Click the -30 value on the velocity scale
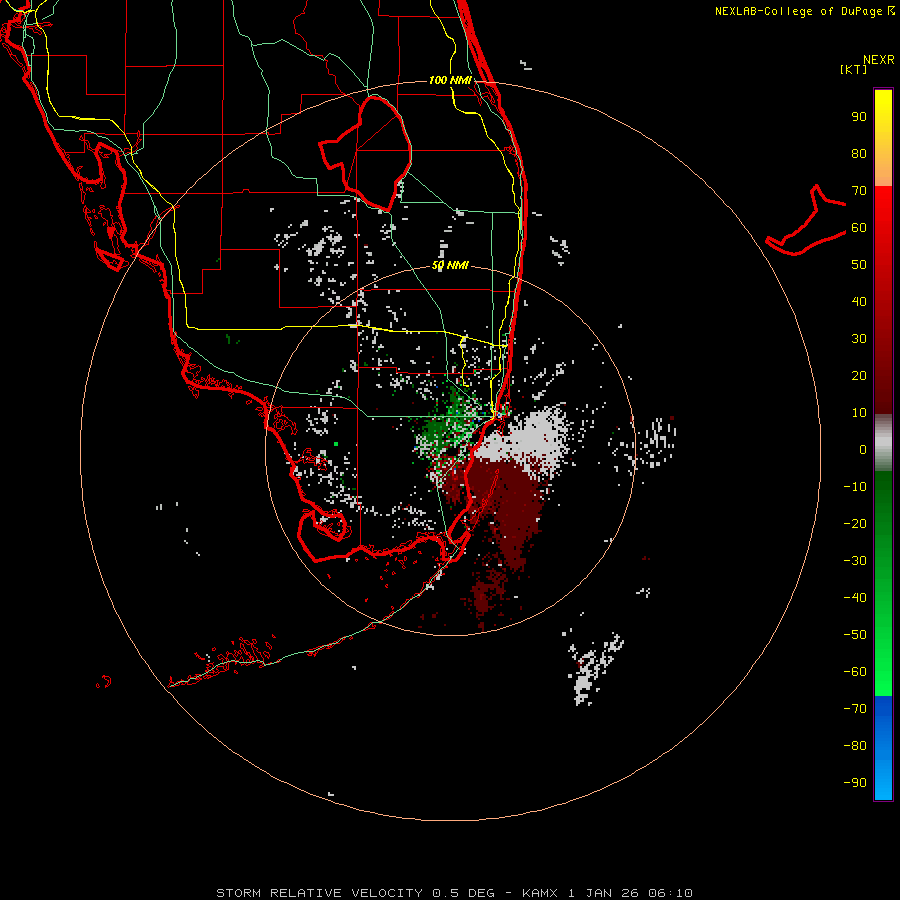Screen dimensions: 900x900 (855, 561)
